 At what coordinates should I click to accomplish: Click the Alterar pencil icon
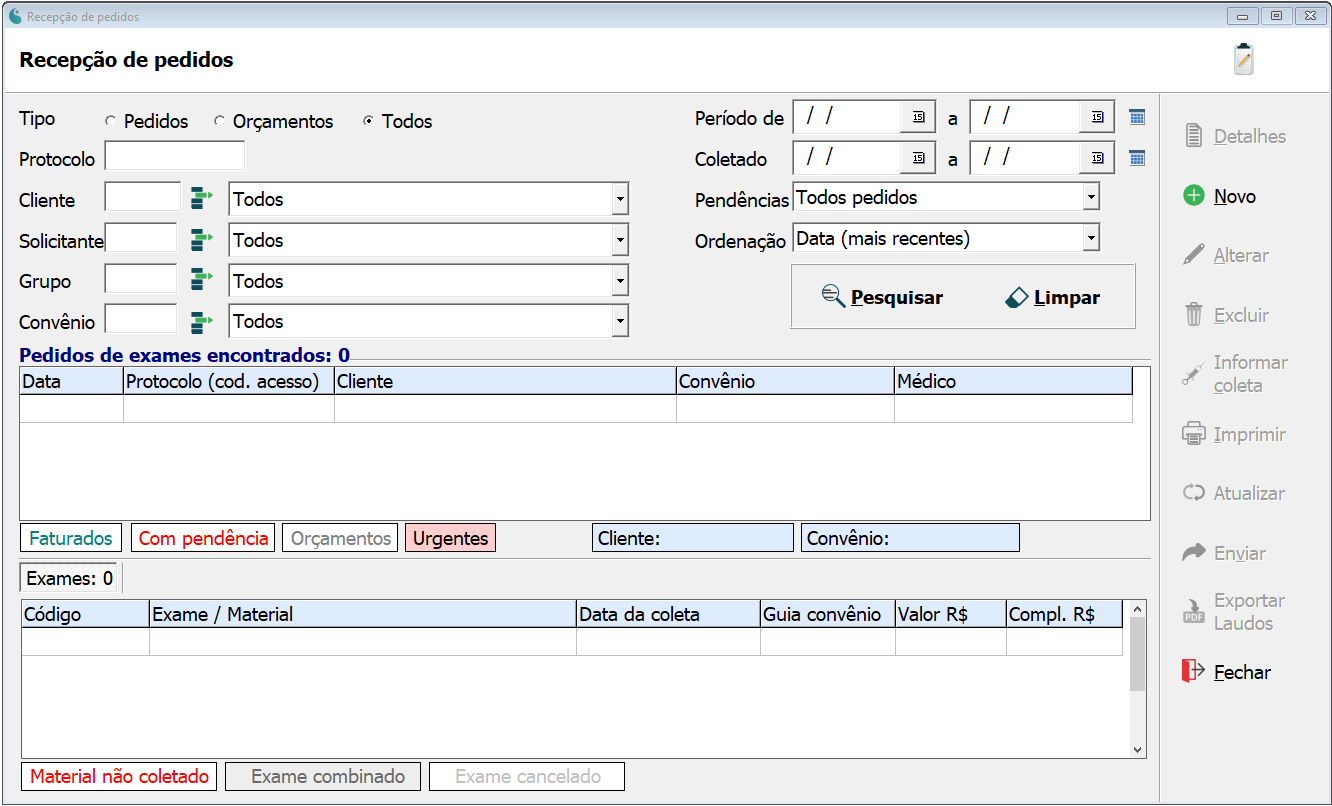click(1194, 255)
